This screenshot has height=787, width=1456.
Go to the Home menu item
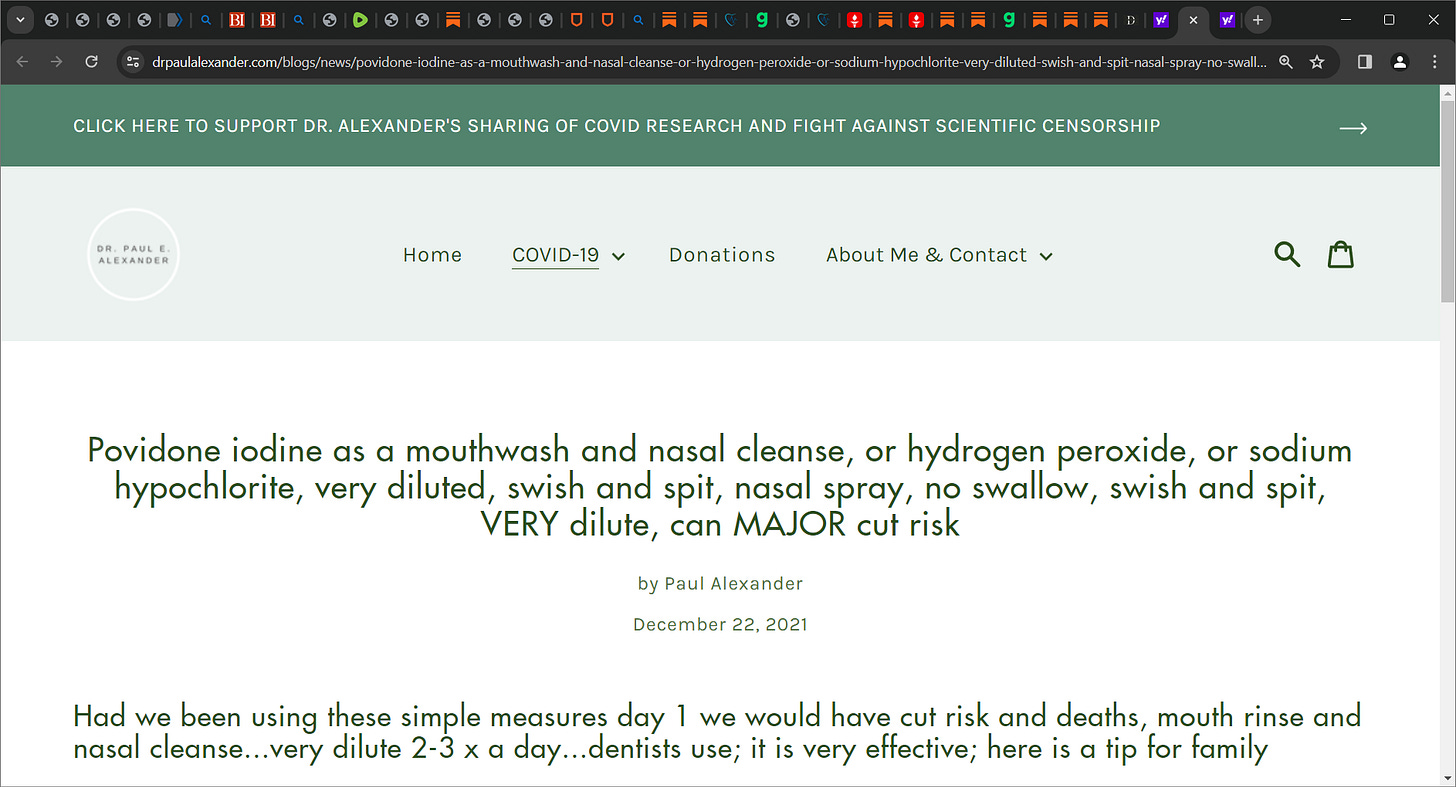pos(432,255)
